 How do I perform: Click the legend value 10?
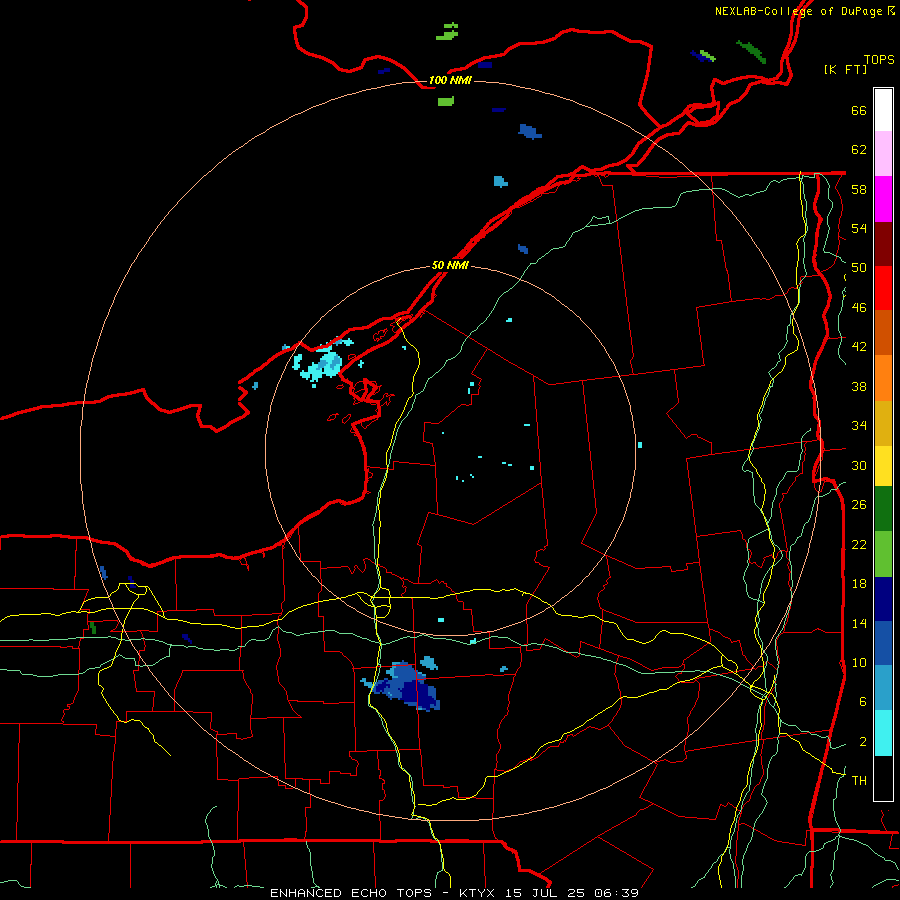(x=859, y=662)
